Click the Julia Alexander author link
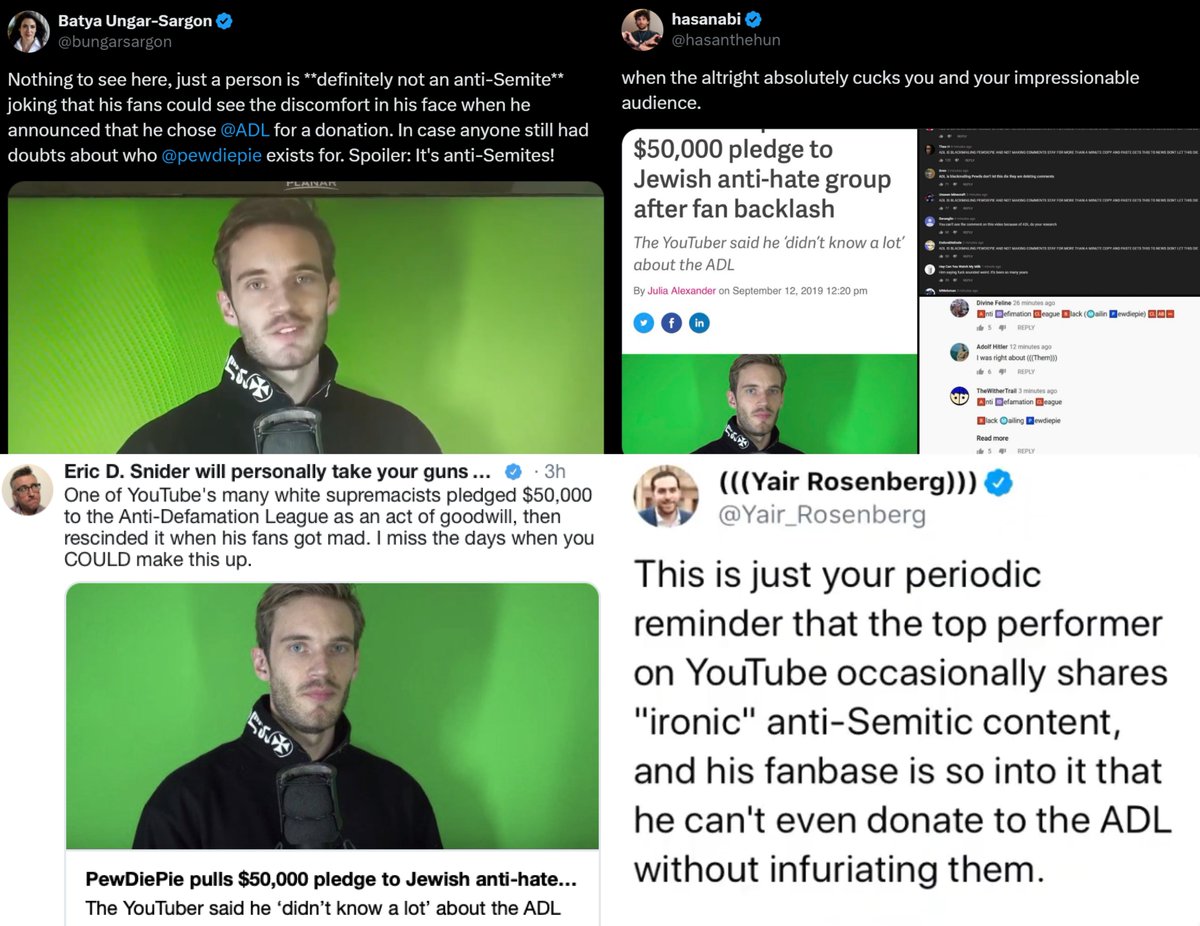 tap(684, 290)
